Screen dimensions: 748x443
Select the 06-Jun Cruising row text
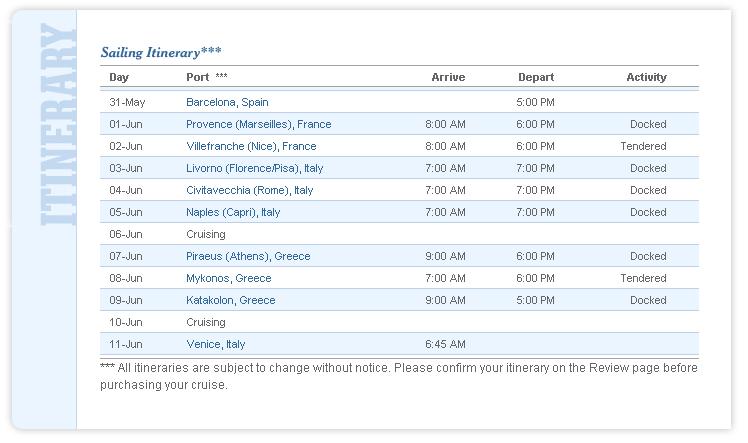[x=206, y=234]
